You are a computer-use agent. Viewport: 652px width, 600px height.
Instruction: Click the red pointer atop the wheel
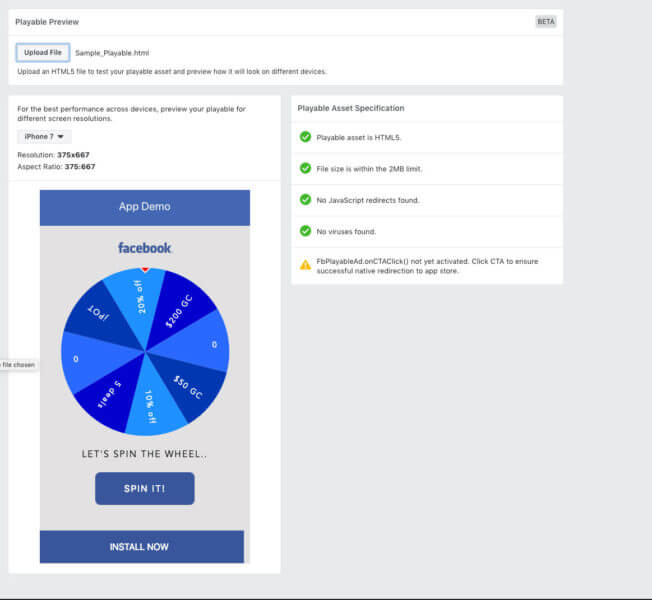point(145,270)
